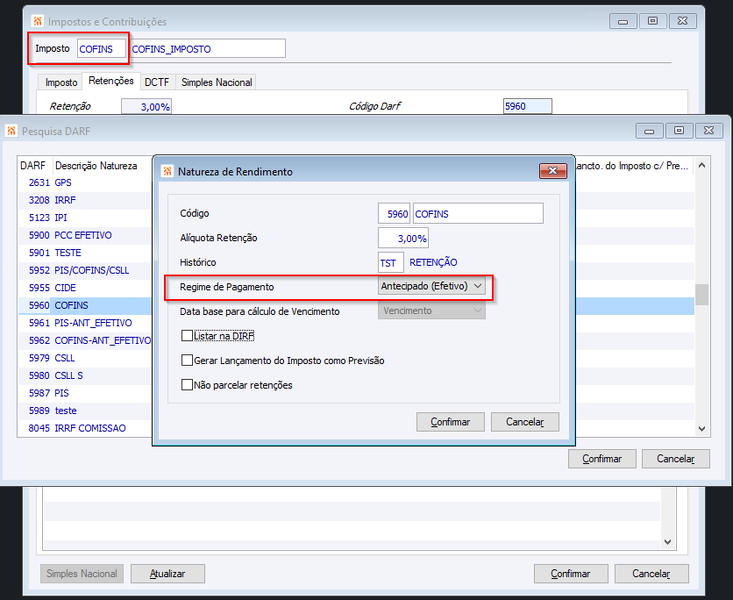Click the Atualizar button
The width and height of the screenshot is (733, 600).
(x=167, y=573)
